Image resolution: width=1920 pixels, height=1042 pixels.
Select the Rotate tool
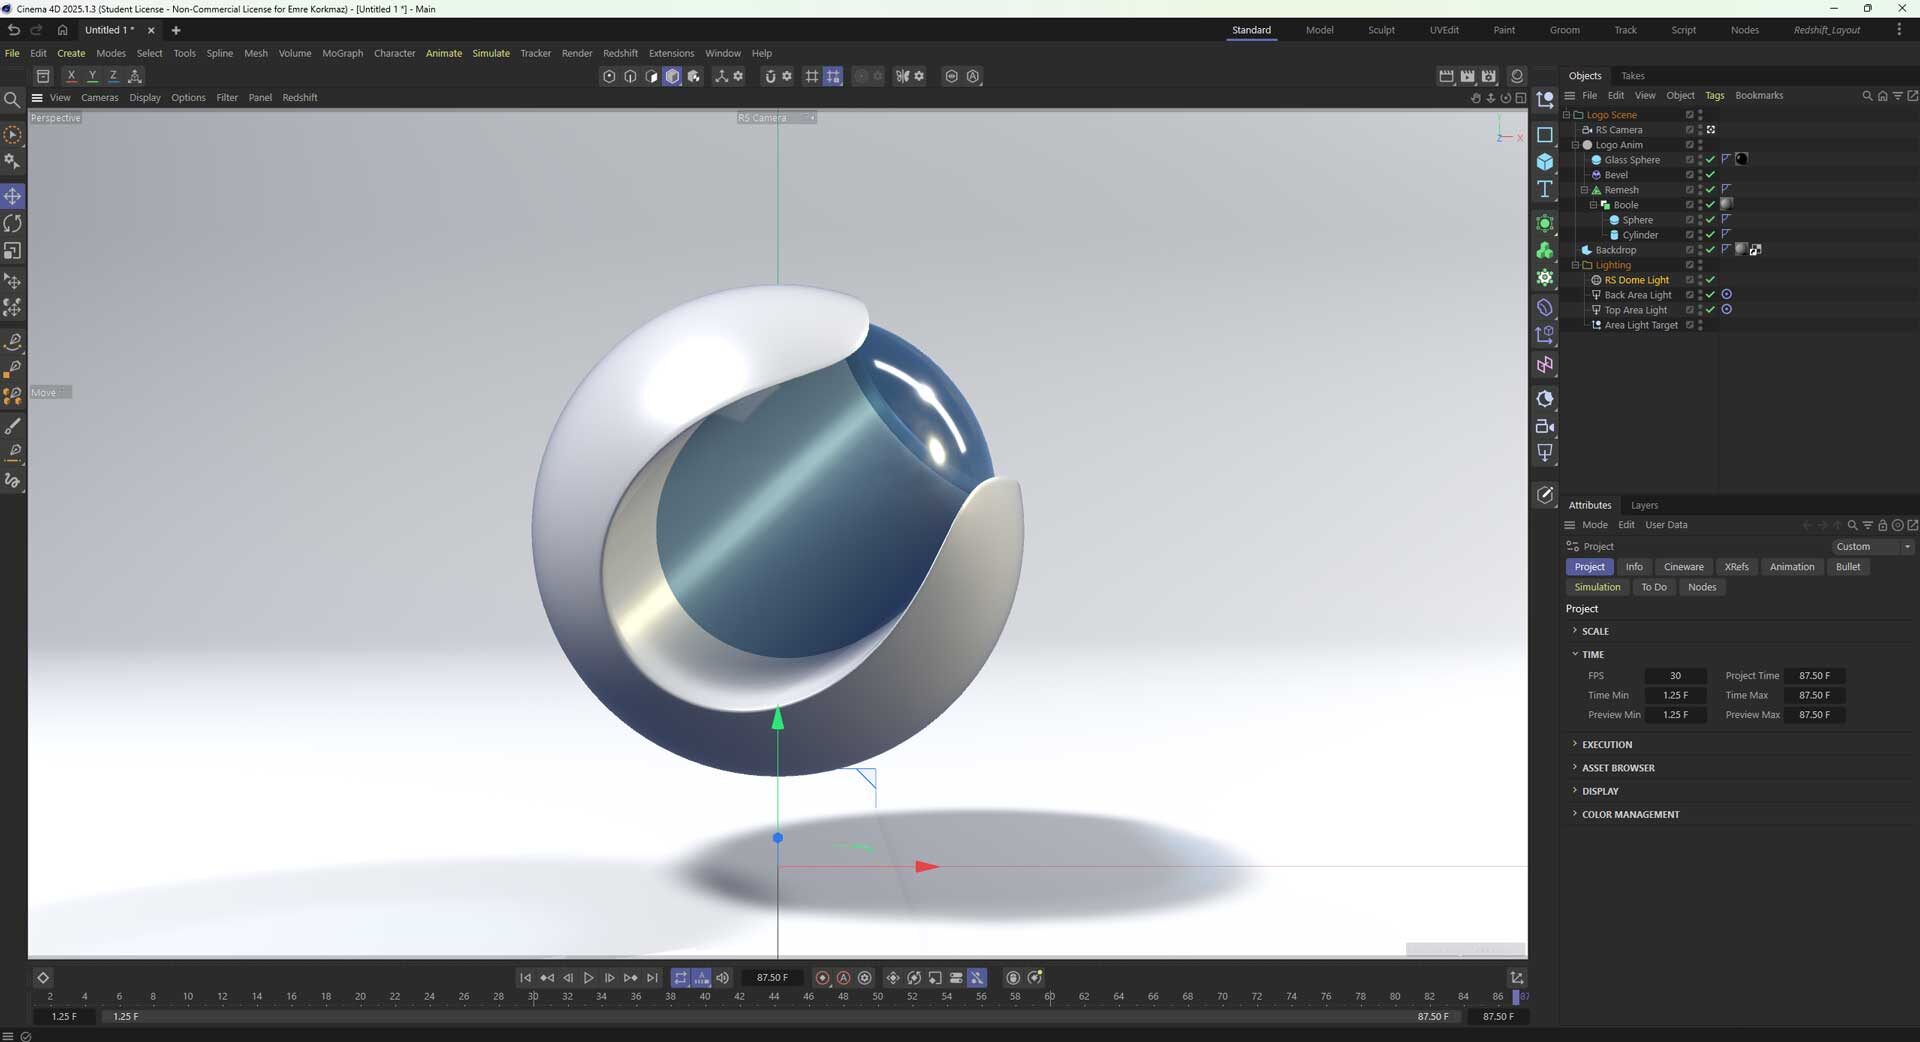click(x=13, y=223)
